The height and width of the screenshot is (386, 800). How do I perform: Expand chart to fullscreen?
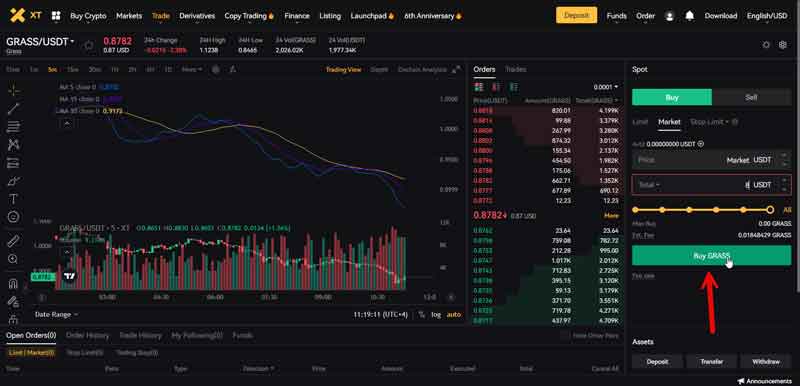[x=457, y=69]
